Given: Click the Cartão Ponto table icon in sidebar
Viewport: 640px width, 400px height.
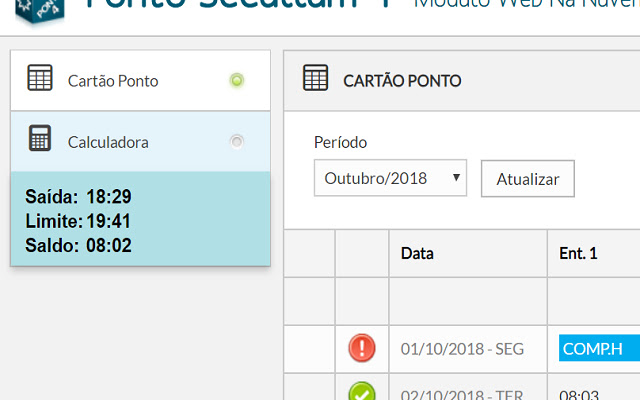Looking at the screenshot, I should [x=40, y=80].
